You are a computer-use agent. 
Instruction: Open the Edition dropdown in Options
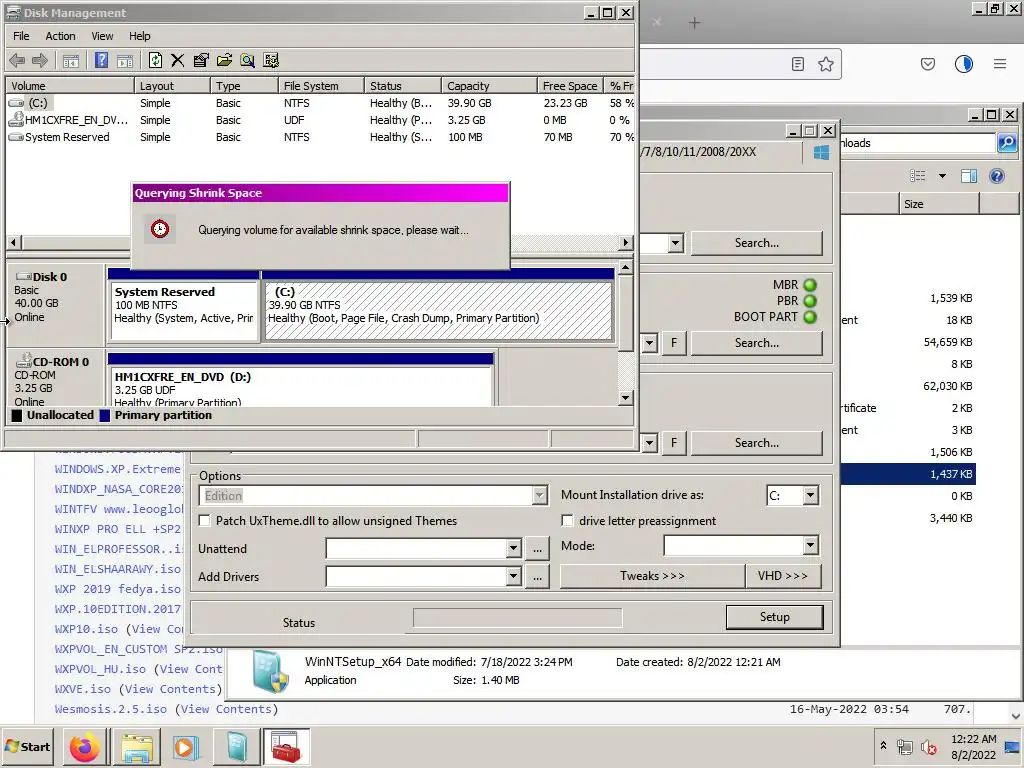(x=539, y=496)
